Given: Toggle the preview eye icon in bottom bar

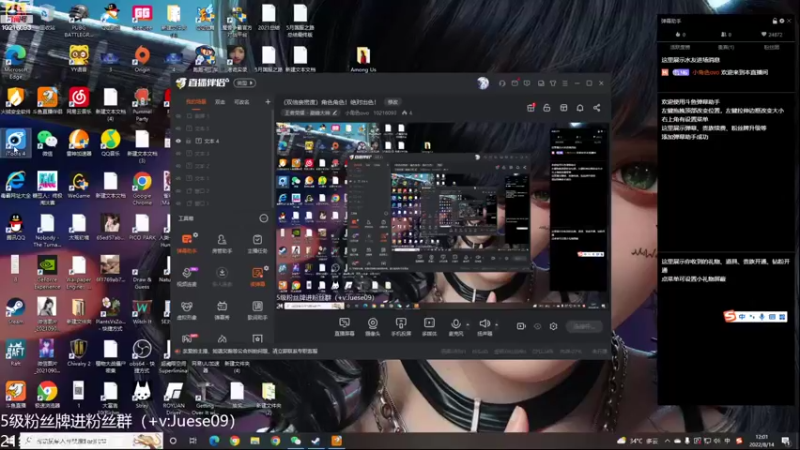Looking at the screenshot, I should 537,326.
